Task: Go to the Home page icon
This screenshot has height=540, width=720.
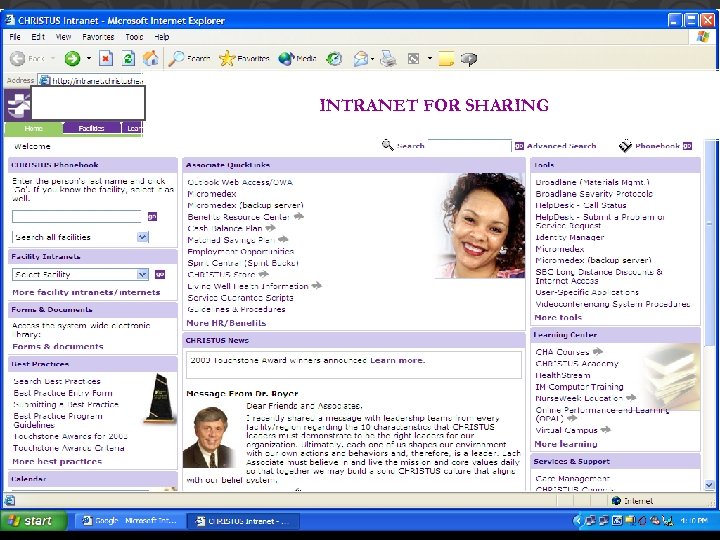Action: [150, 58]
